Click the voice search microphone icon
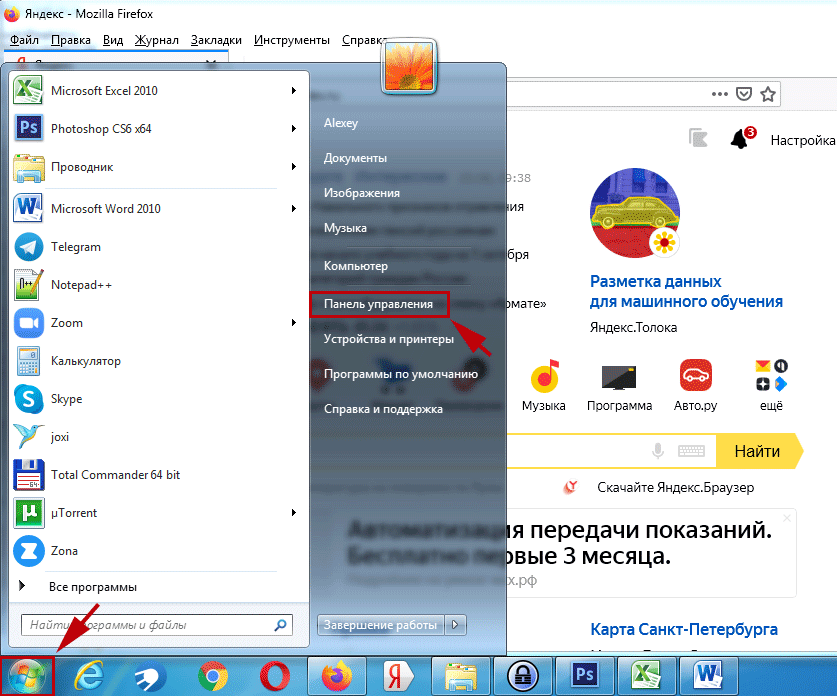 click(x=658, y=452)
